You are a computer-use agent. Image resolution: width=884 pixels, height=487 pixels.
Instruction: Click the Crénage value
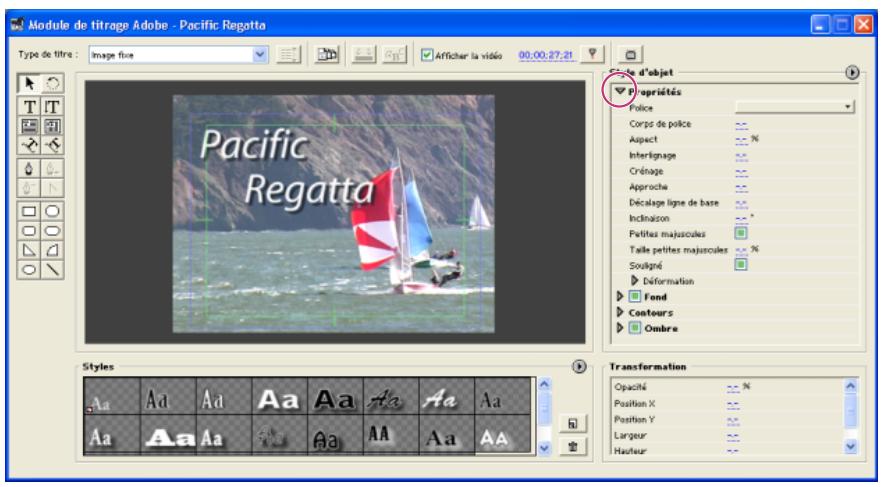click(x=741, y=172)
